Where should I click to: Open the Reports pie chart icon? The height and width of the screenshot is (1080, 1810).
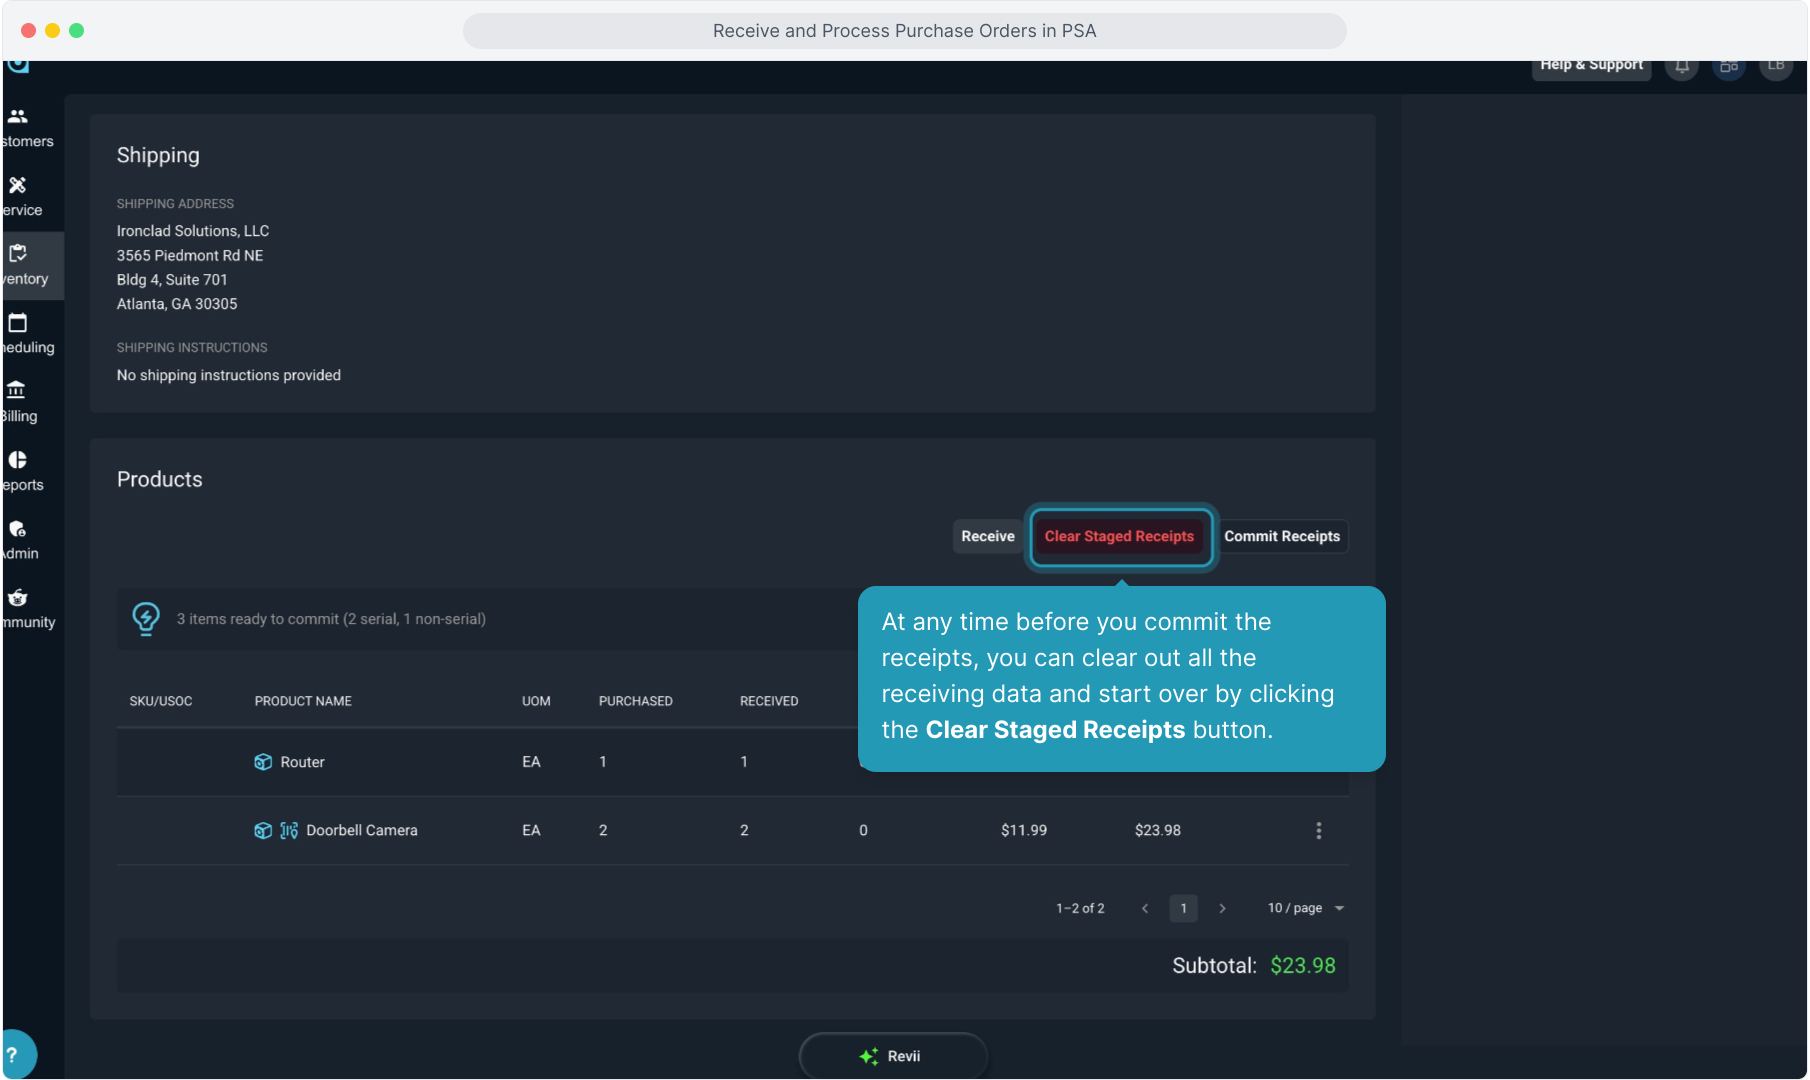pos(18,460)
